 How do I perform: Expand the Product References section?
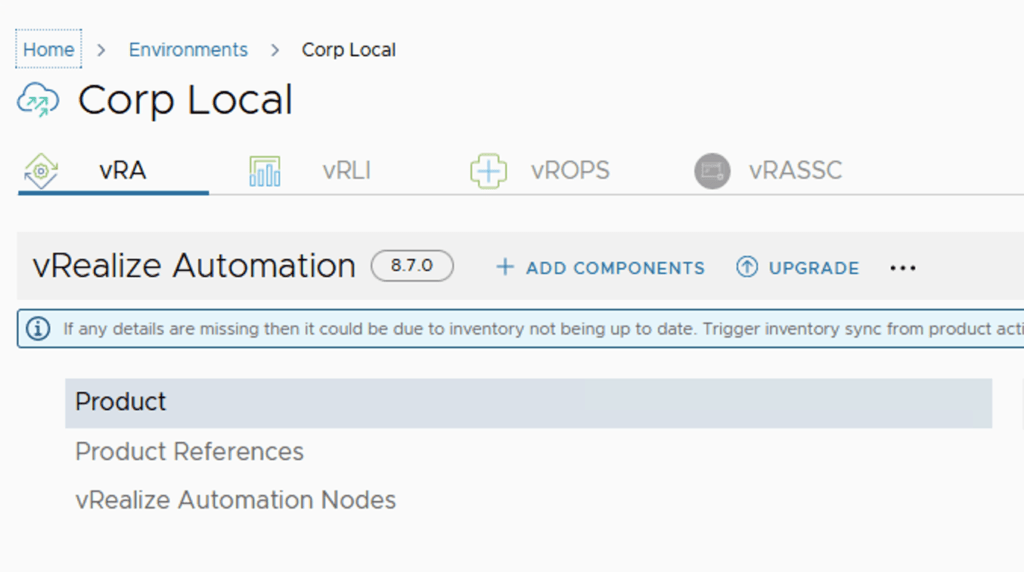189,451
